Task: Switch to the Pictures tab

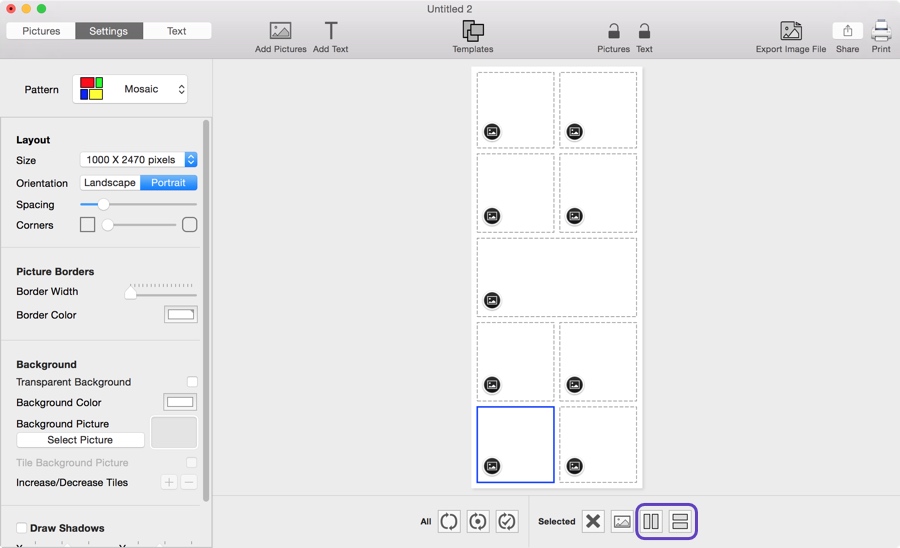Action: tap(41, 31)
